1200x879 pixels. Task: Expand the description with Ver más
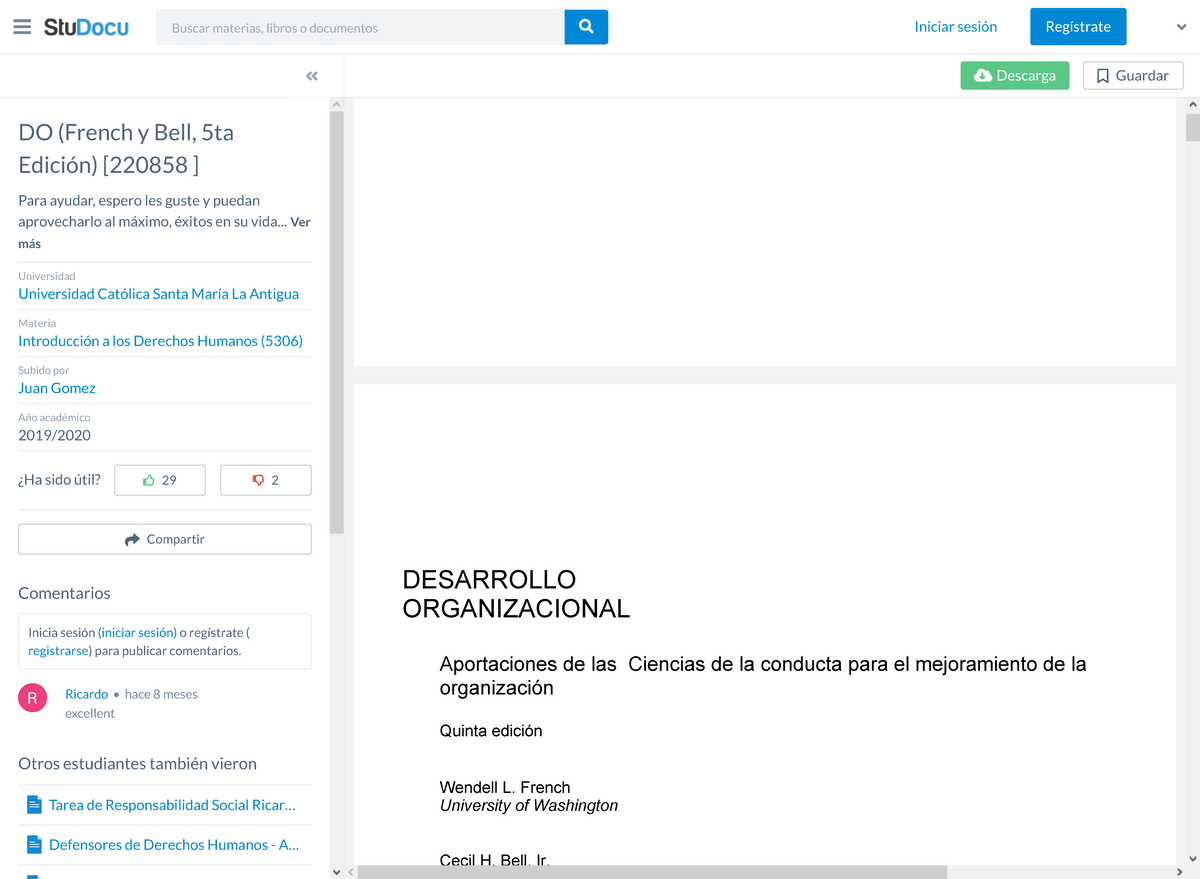click(300, 222)
